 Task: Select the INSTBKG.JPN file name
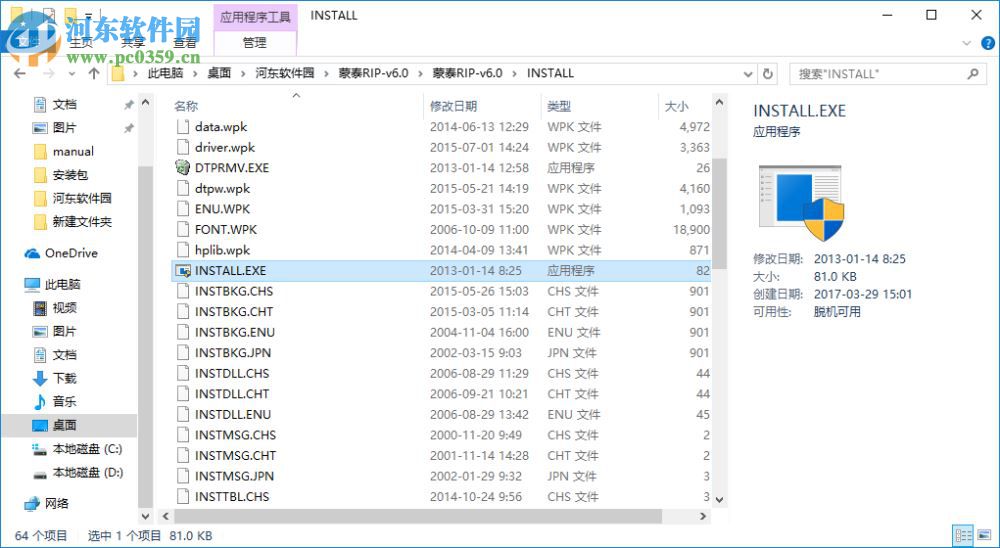(x=233, y=353)
